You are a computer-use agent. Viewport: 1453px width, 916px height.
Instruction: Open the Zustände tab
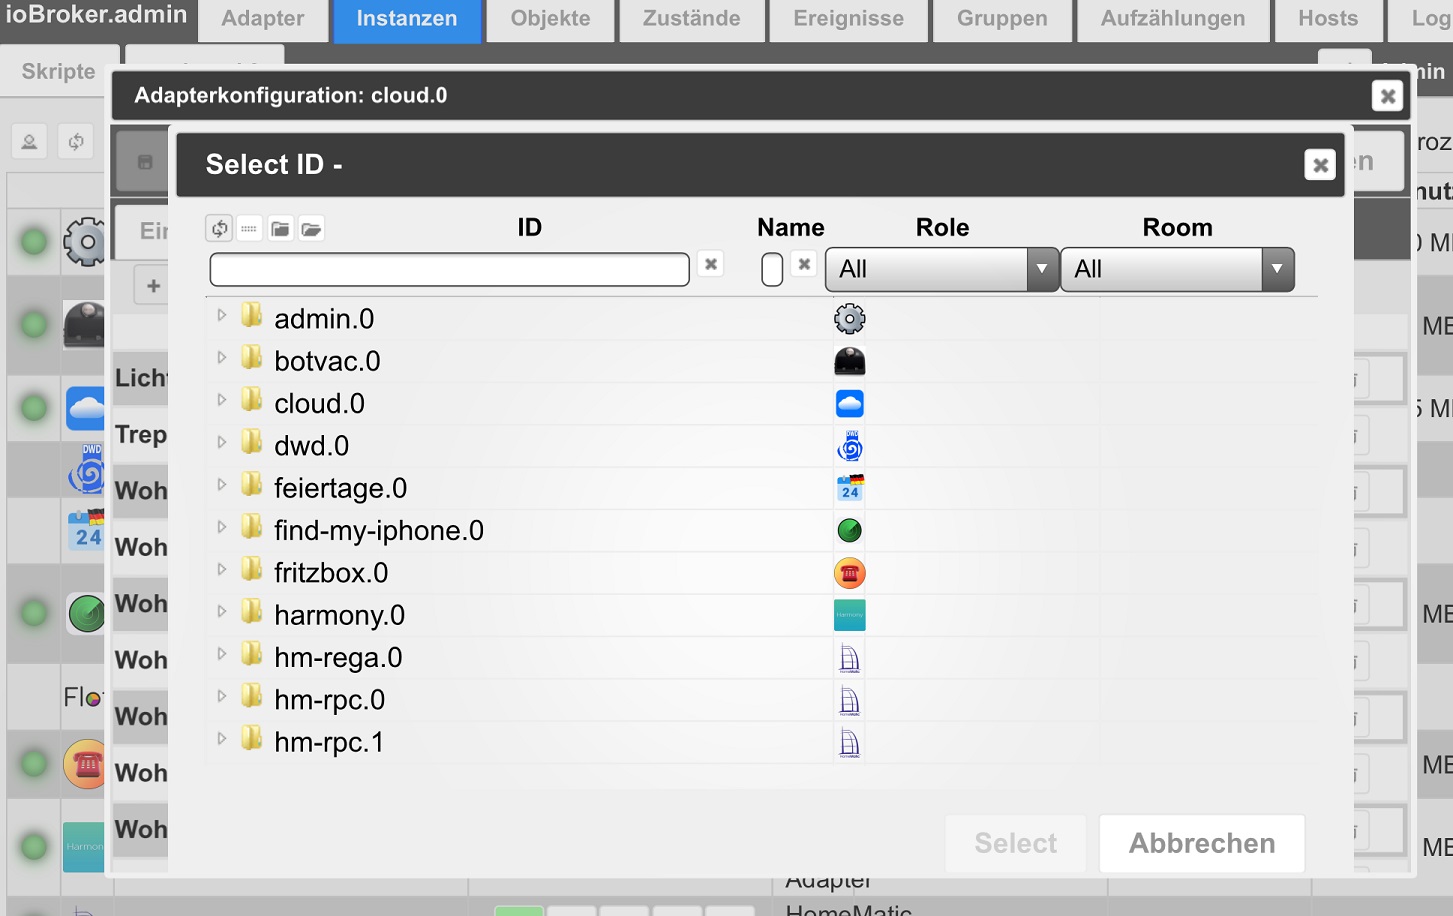click(x=691, y=19)
